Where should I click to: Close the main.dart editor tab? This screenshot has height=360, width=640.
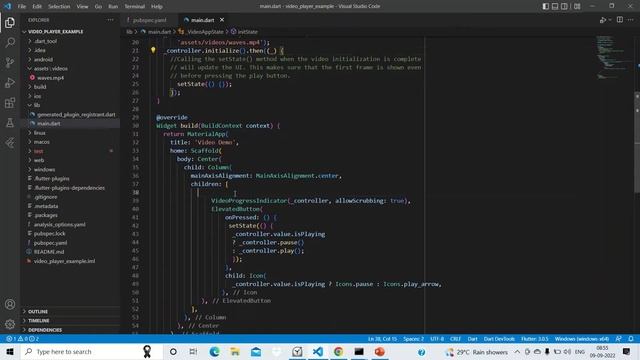222,20
